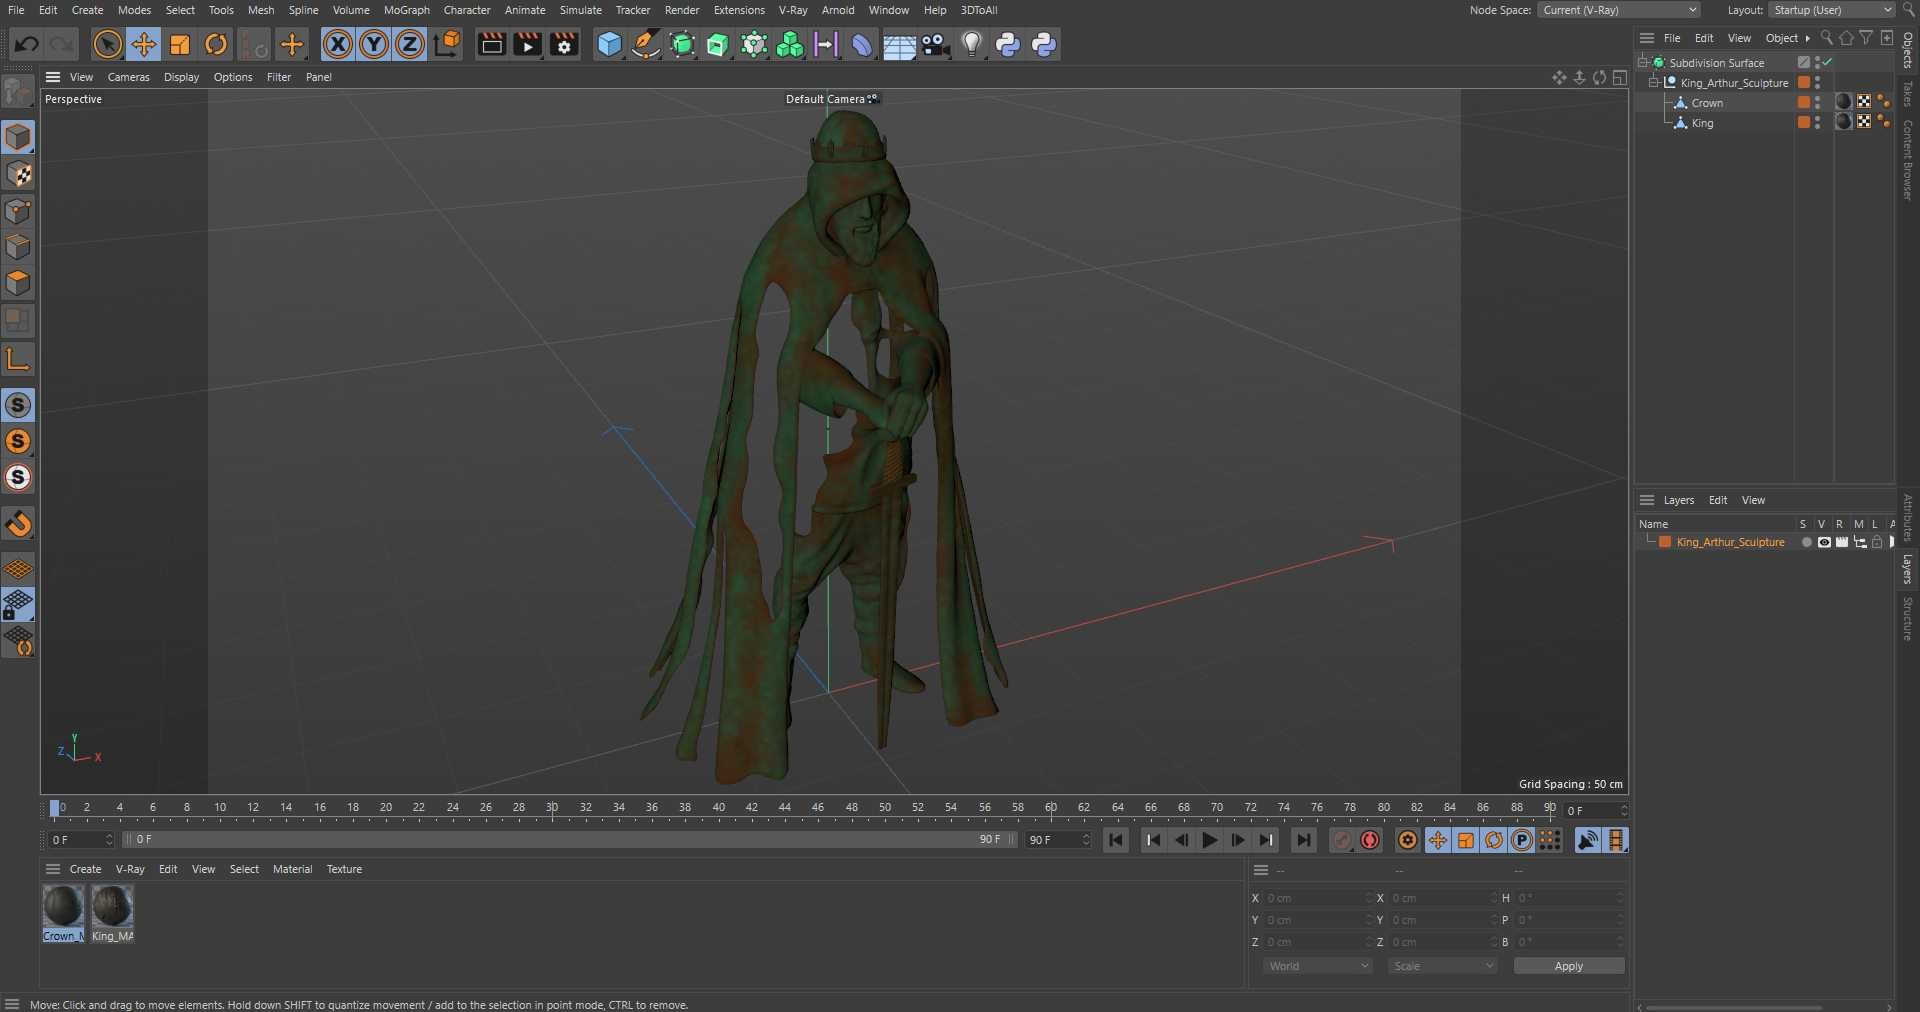Viewport: 1920px width, 1012px height.
Task: Toggle Position keyframe recording button
Action: point(1438,840)
